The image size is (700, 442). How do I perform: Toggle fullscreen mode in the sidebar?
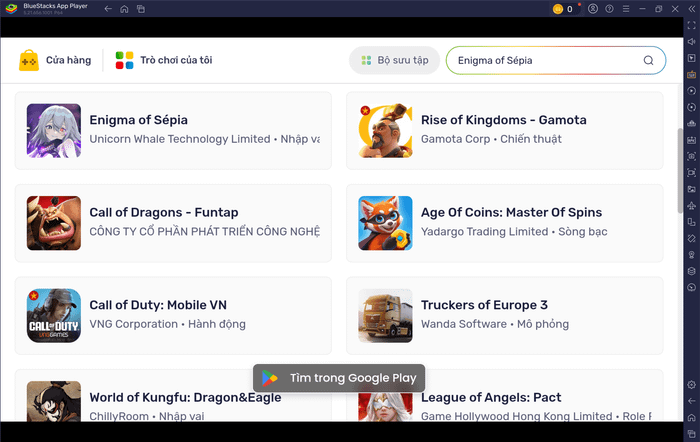coord(692,25)
